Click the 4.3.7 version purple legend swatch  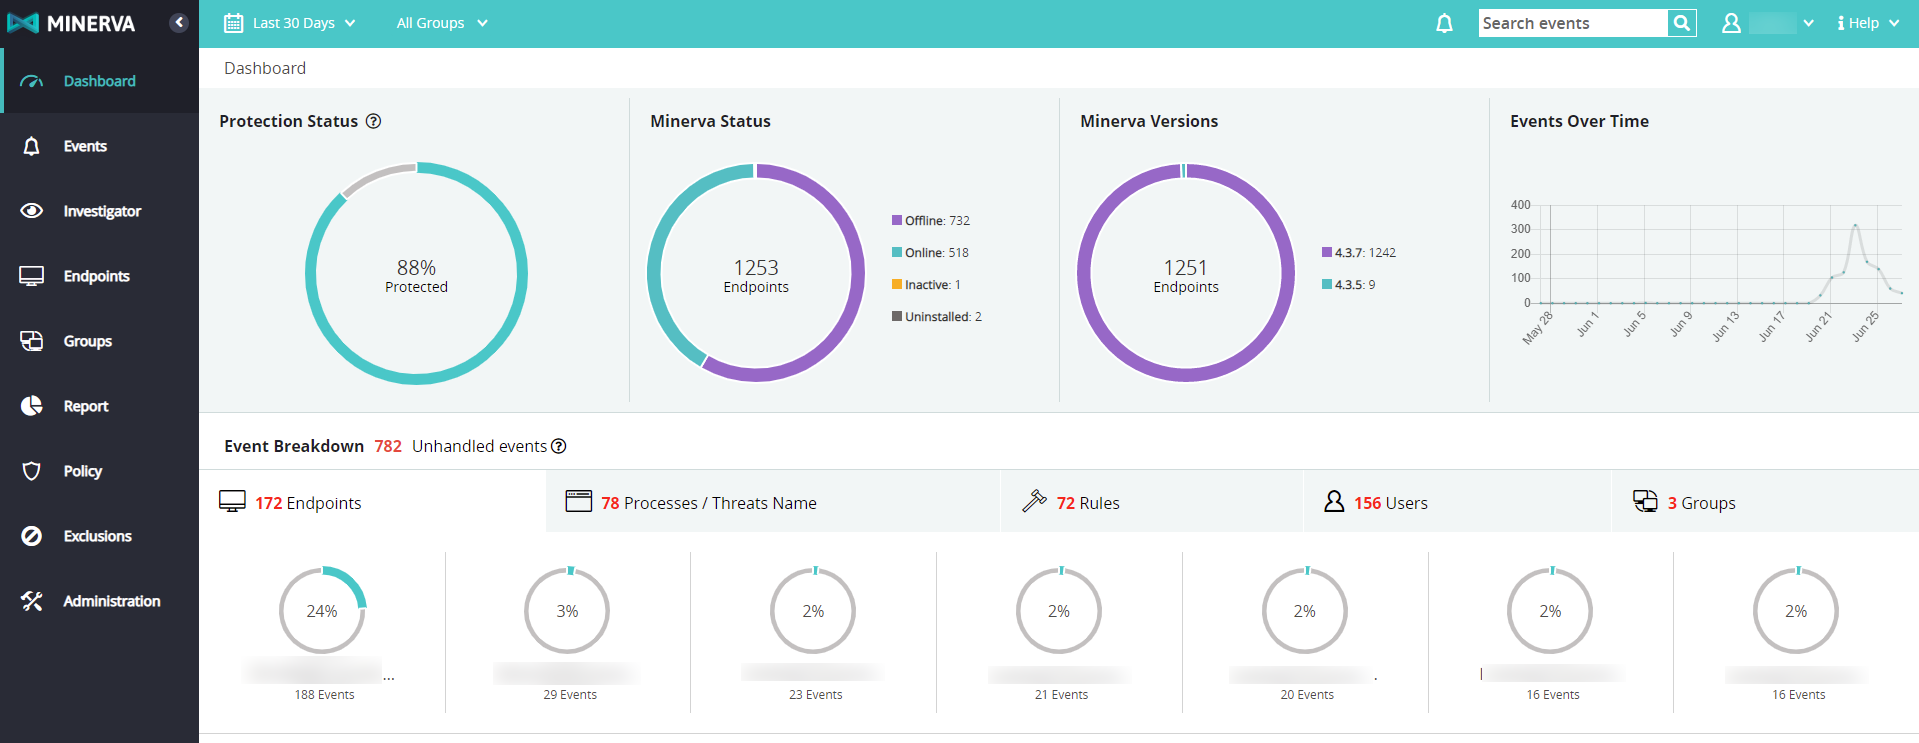point(1327,253)
